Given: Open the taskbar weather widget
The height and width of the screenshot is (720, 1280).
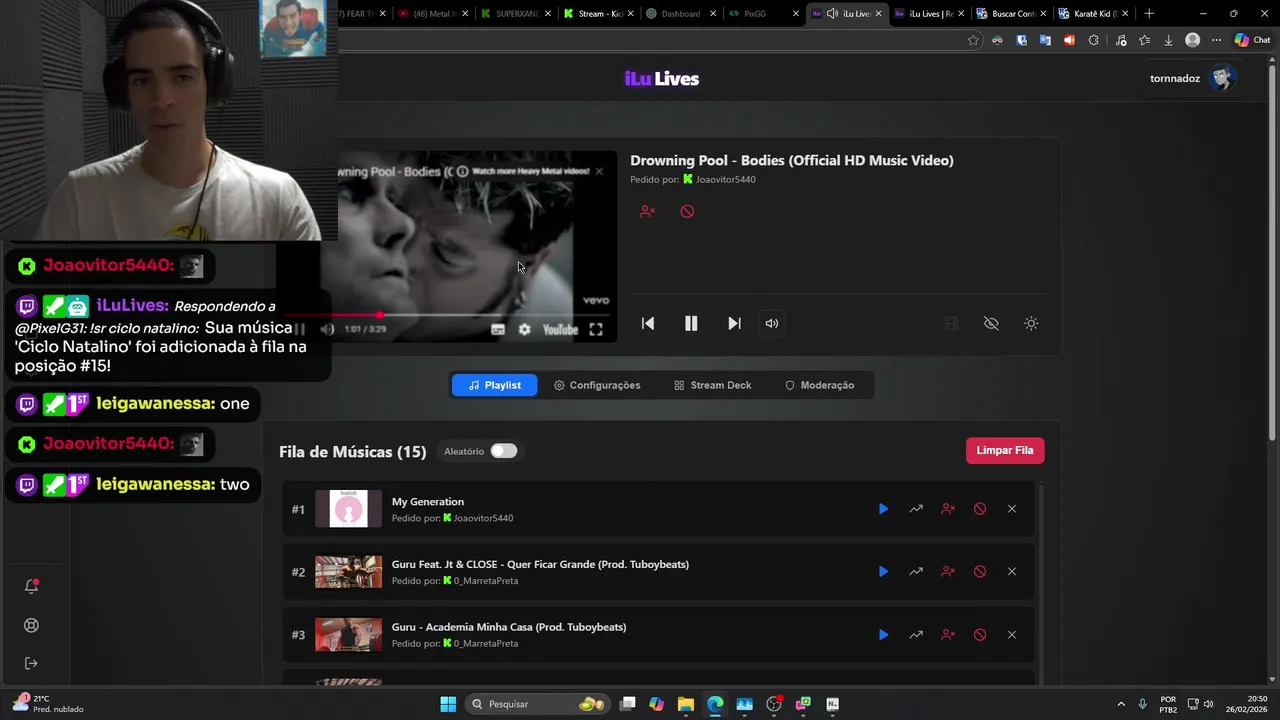Looking at the screenshot, I should pos(48,704).
